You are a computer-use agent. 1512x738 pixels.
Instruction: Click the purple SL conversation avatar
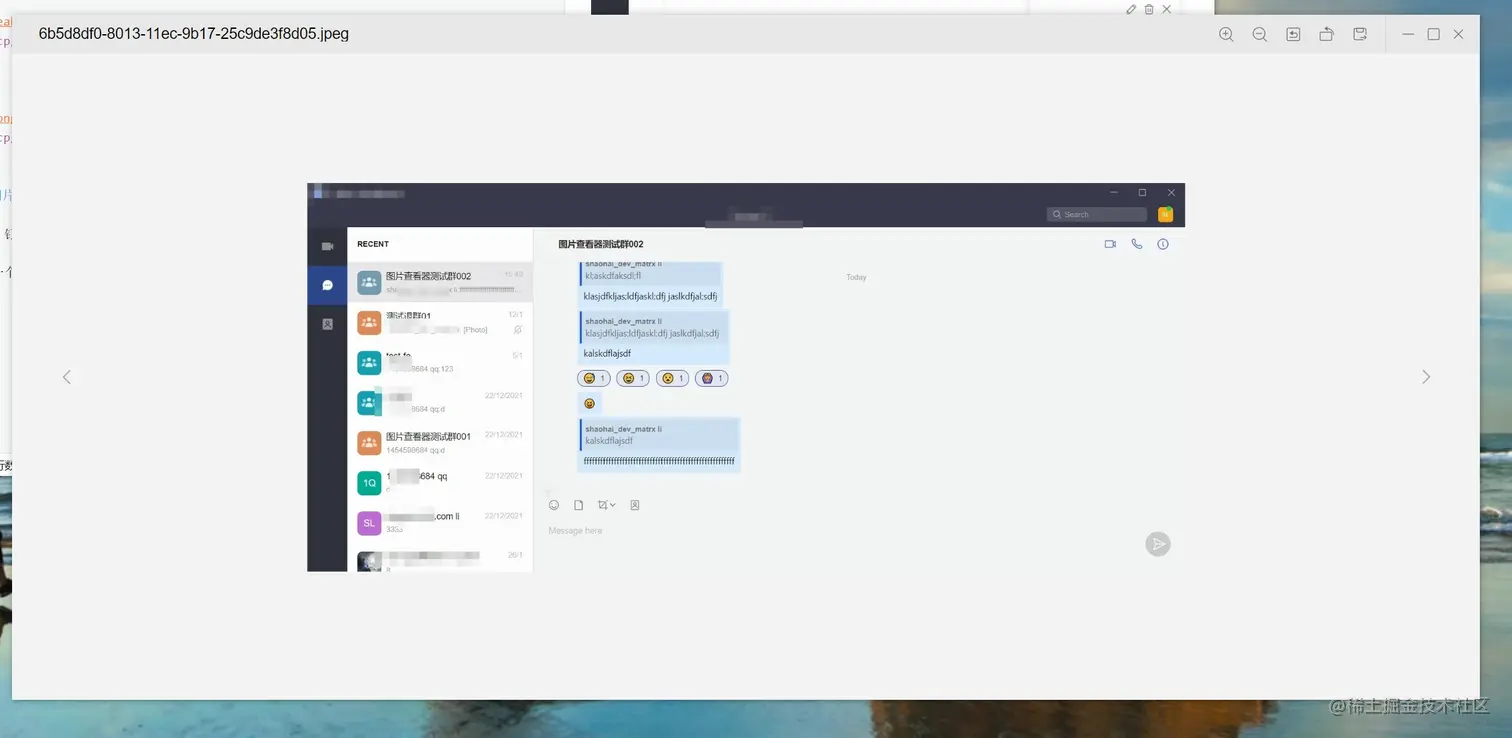coord(369,523)
